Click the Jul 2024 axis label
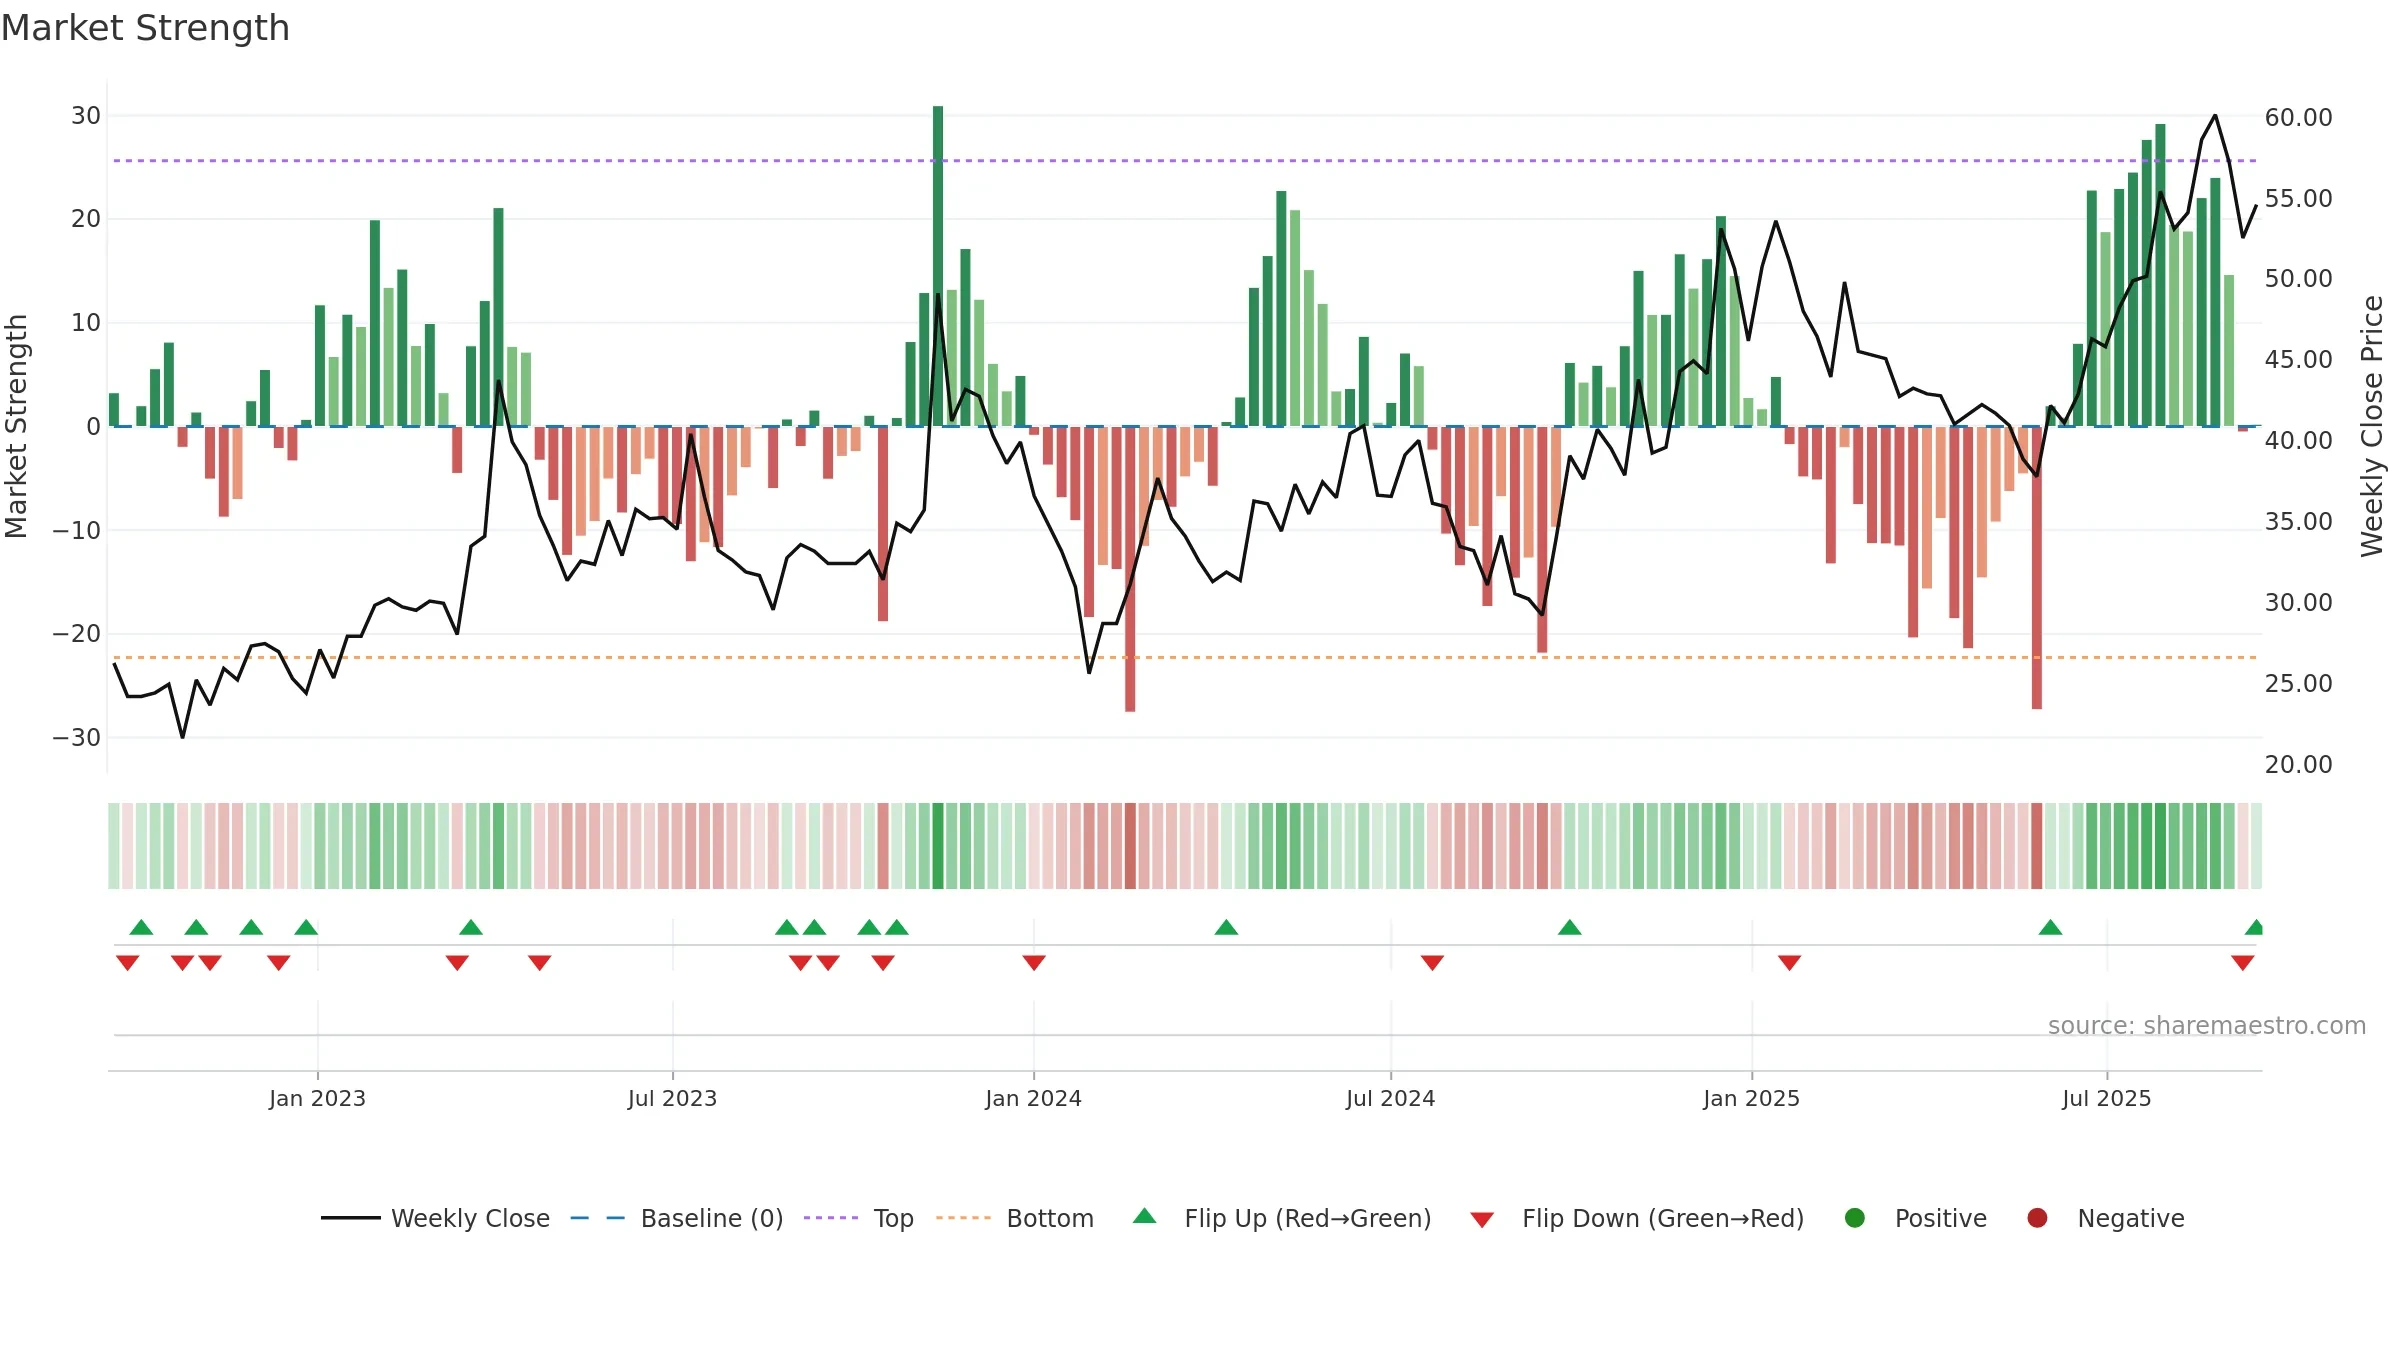 [x=1391, y=1099]
